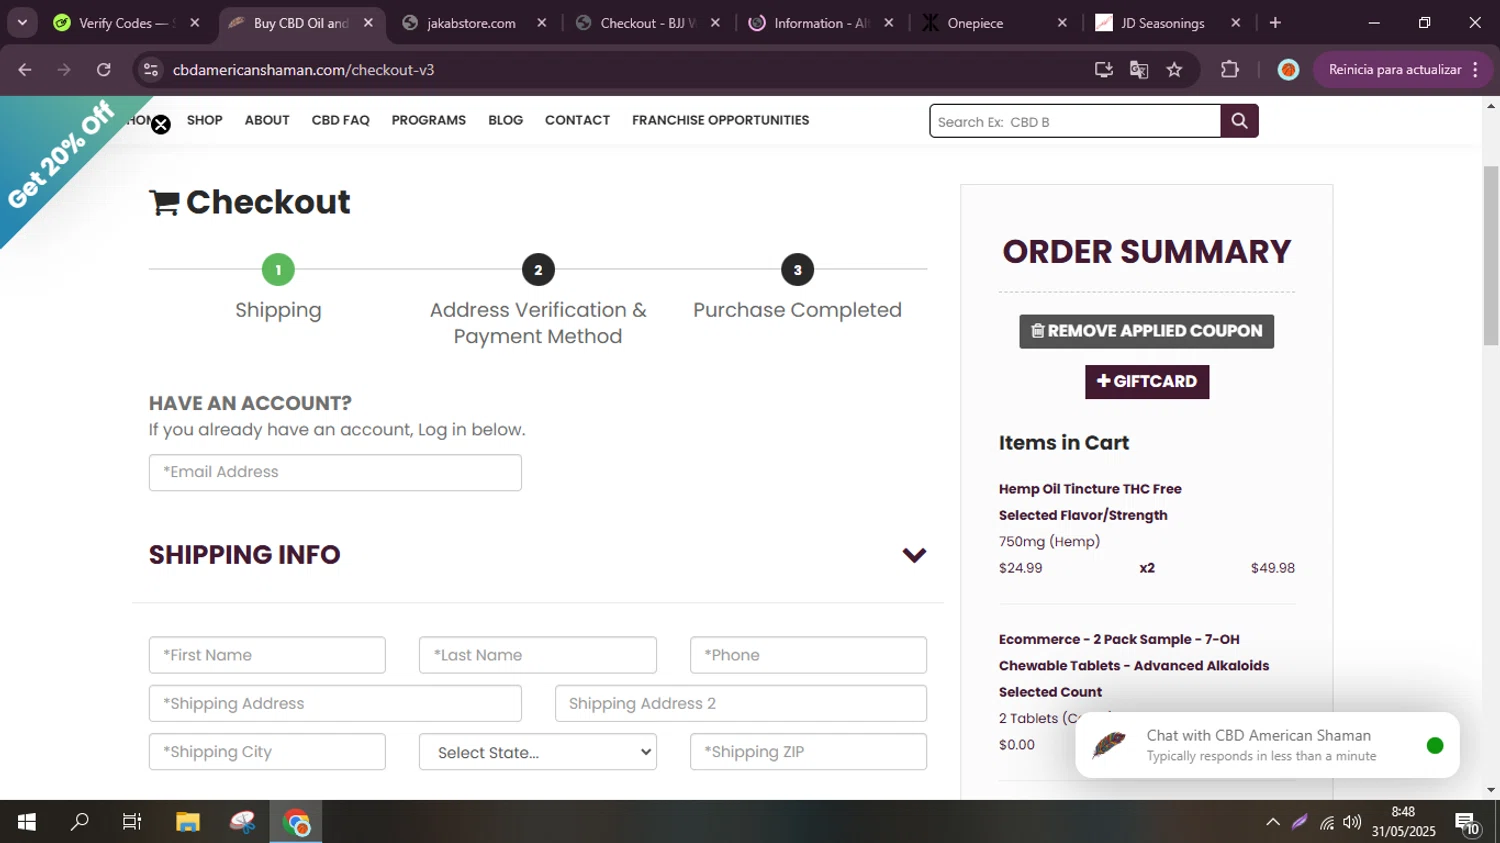Open File Explorer from the taskbar
Image resolution: width=1500 pixels, height=843 pixels.
[x=188, y=822]
